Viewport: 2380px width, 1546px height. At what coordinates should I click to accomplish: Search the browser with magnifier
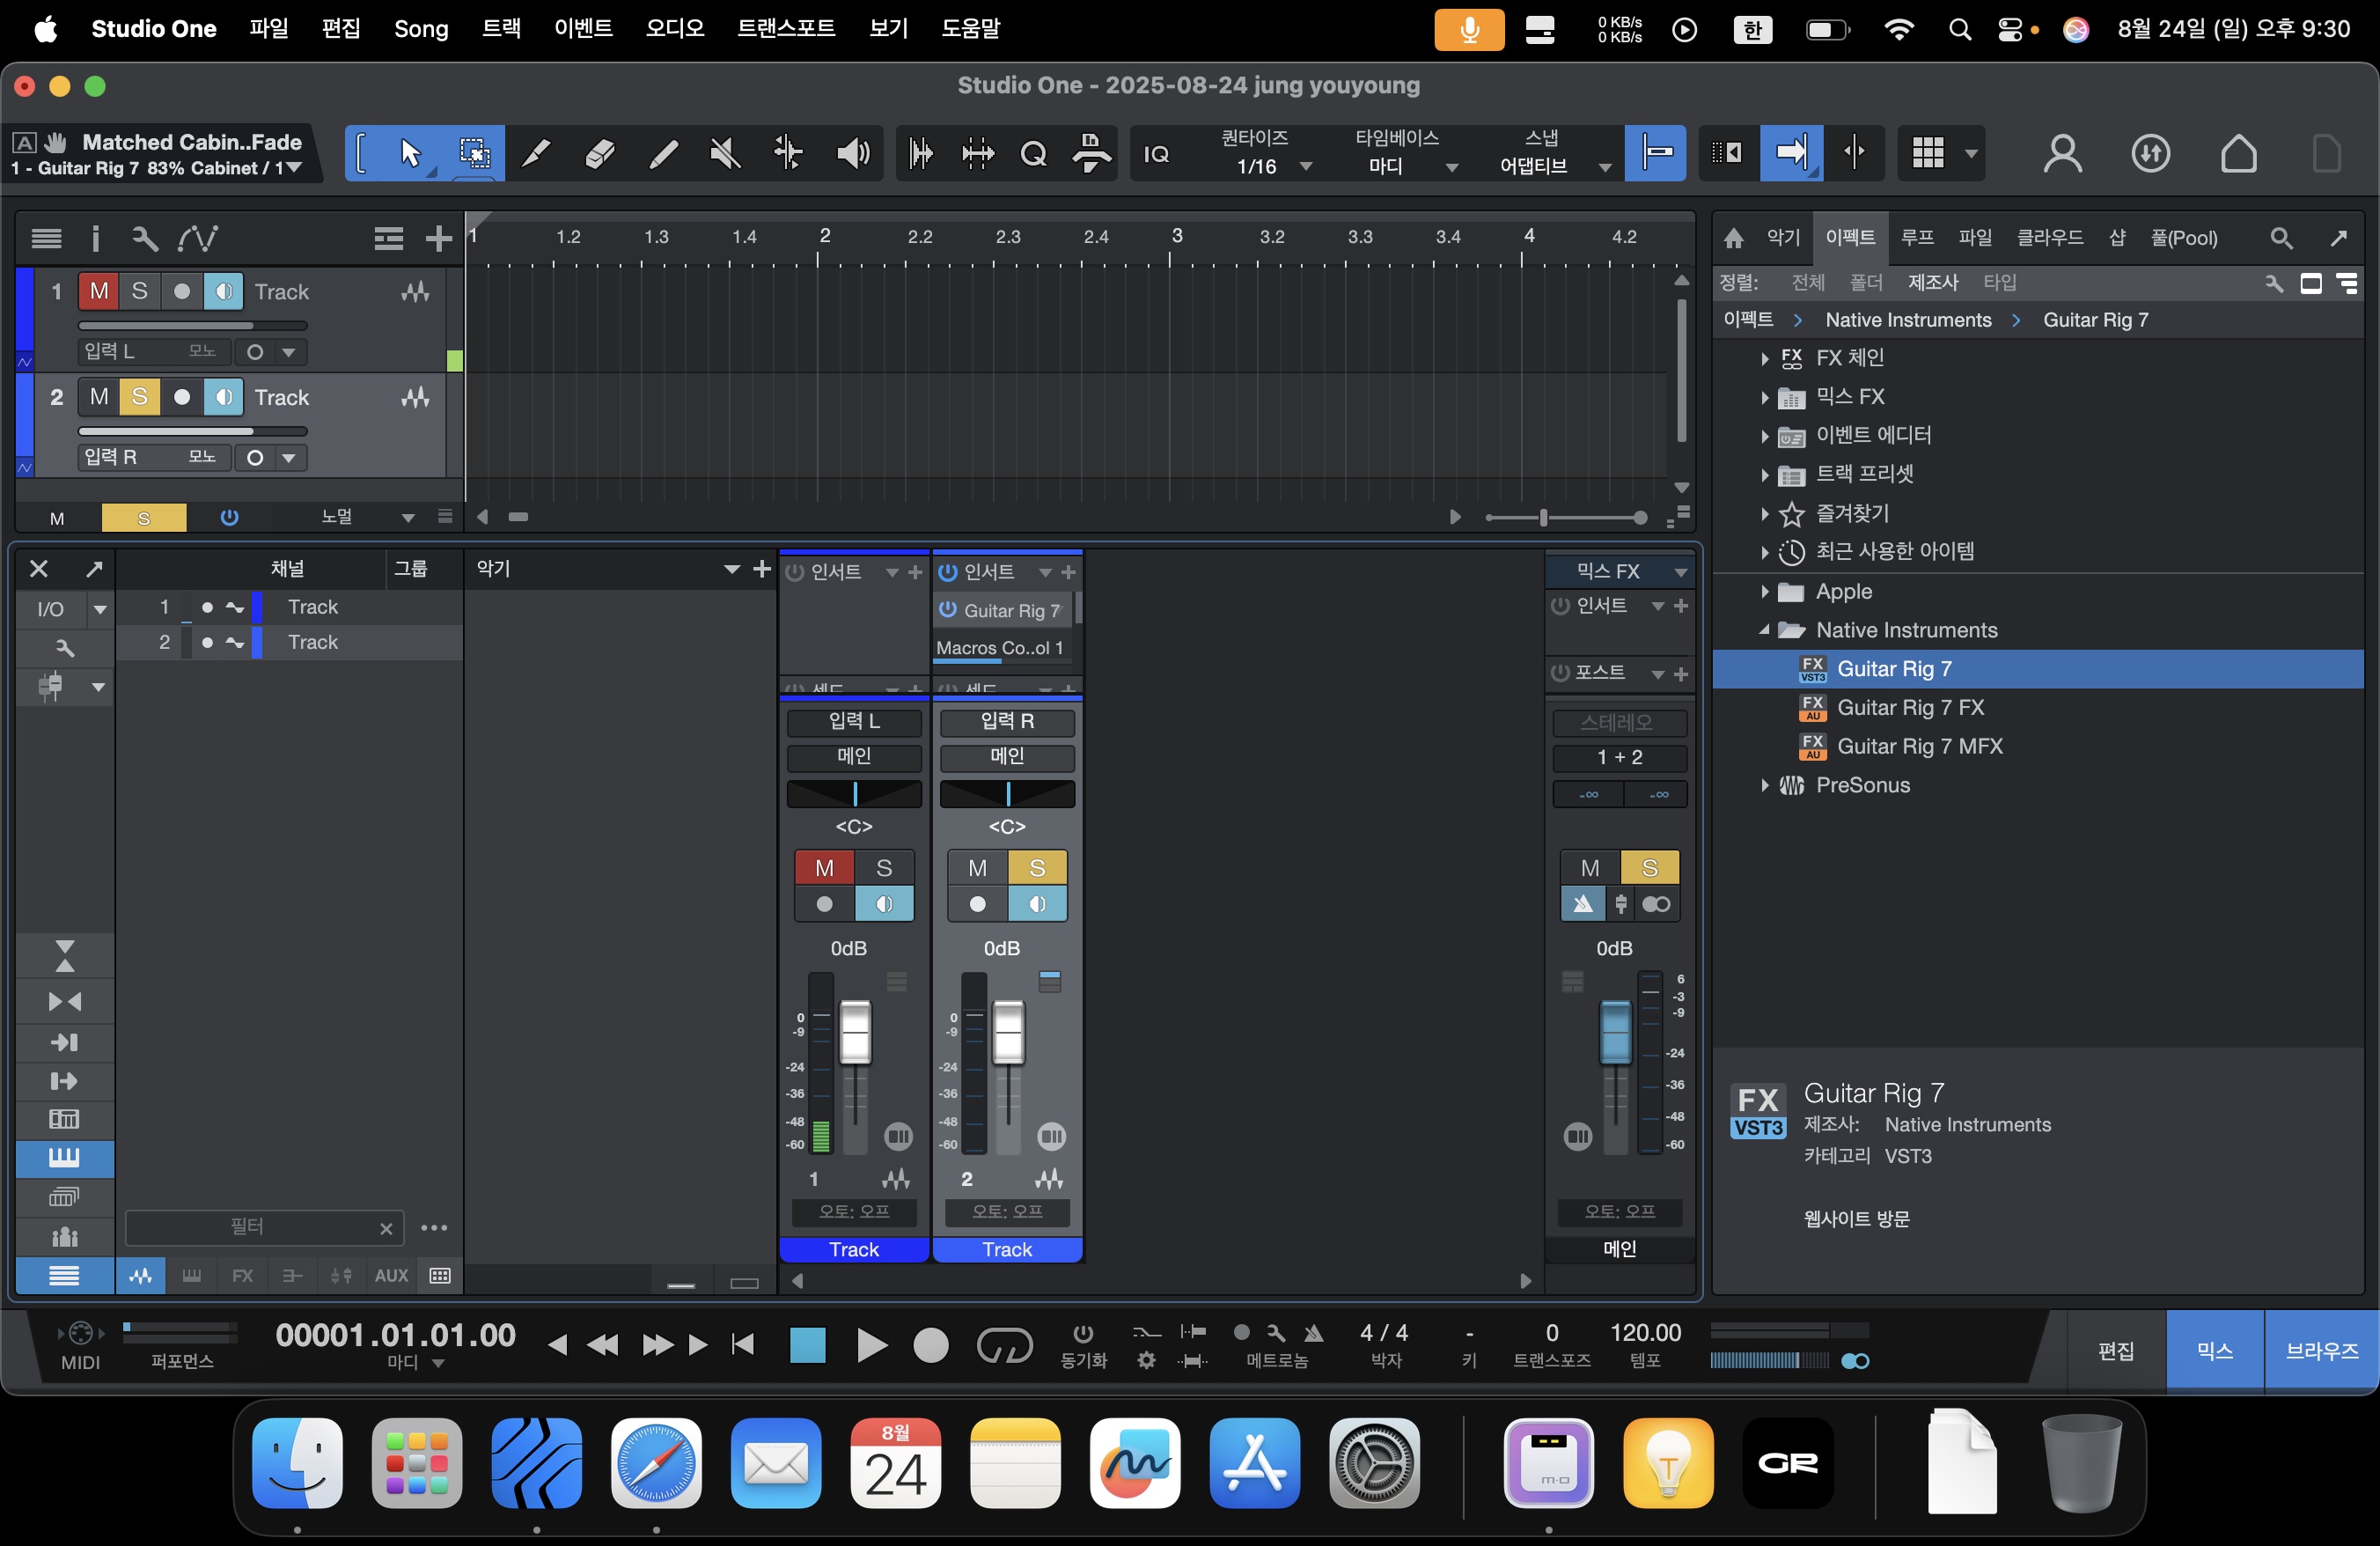[x=2281, y=238]
